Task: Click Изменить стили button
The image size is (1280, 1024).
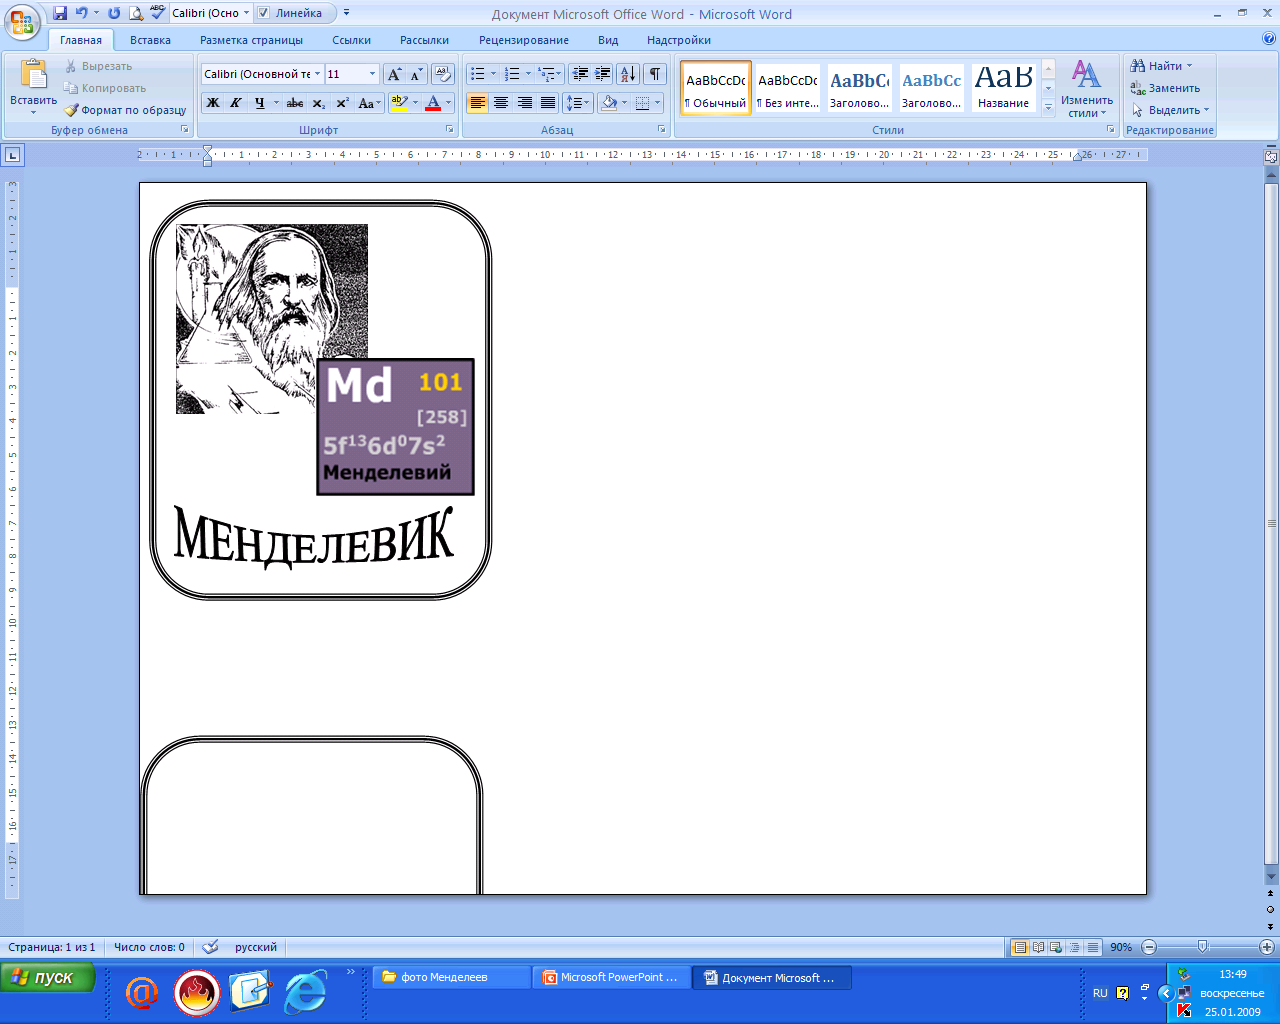Action: 1087,88
